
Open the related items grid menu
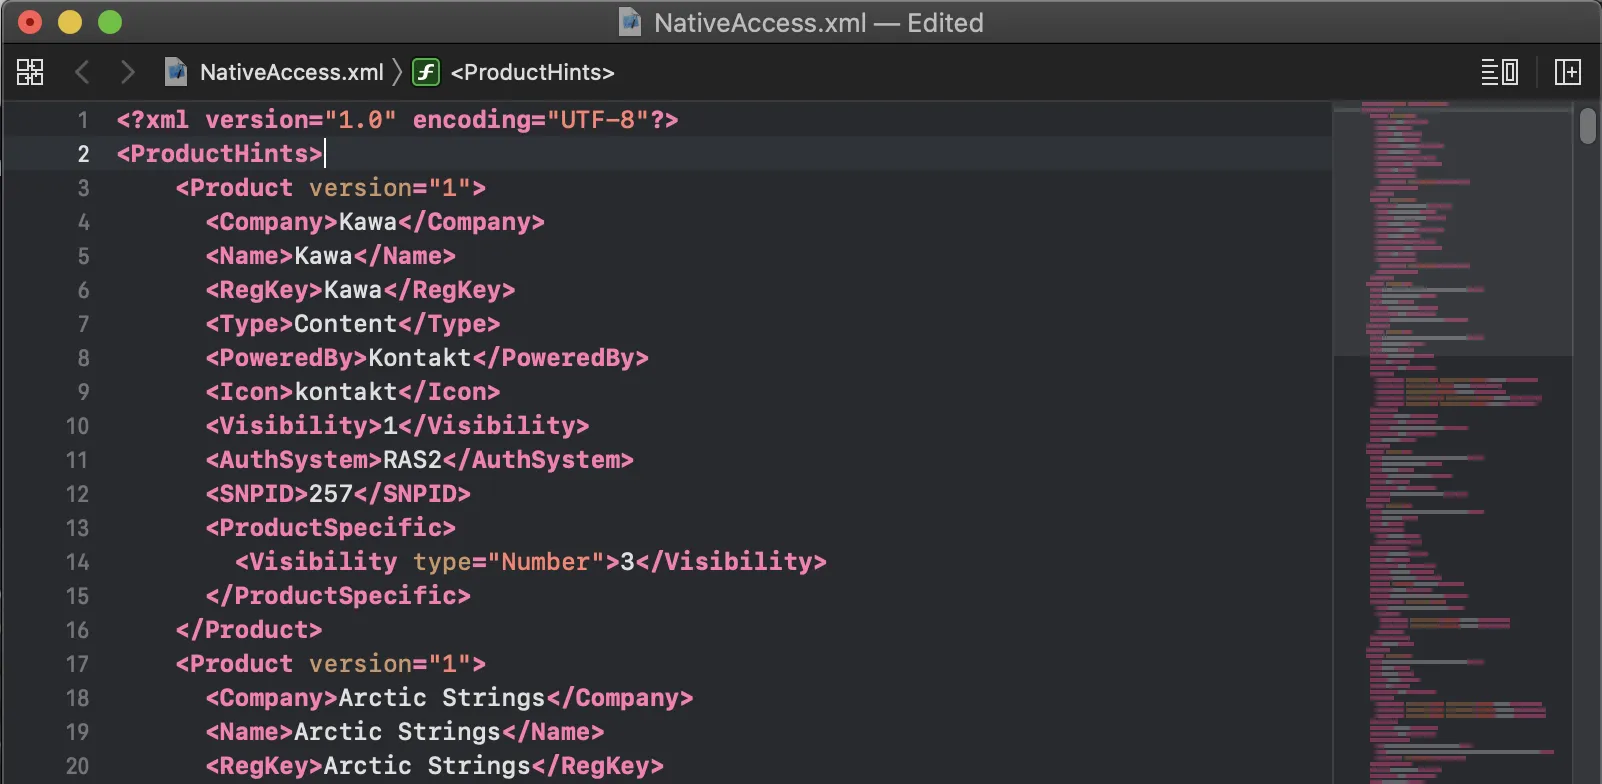[30, 72]
